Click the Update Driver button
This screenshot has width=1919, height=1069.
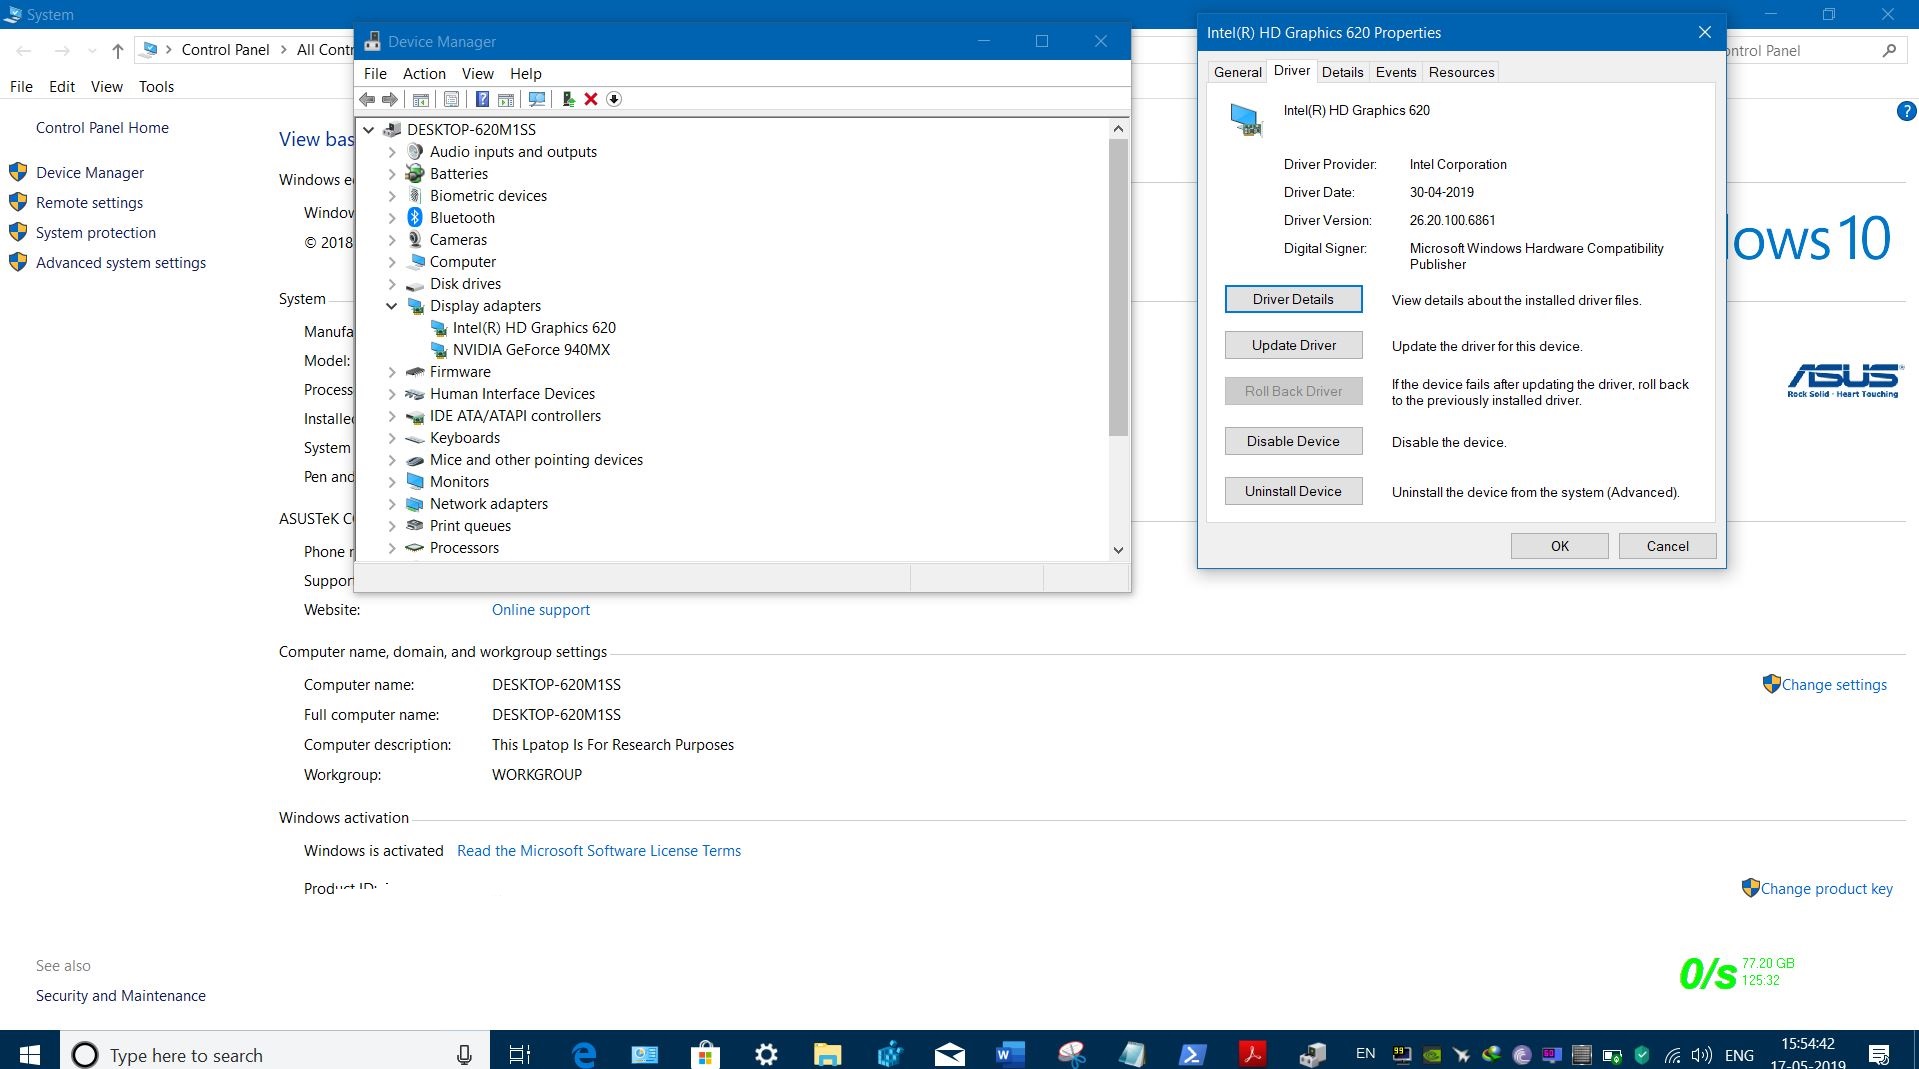pyautogui.click(x=1293, y=345)
